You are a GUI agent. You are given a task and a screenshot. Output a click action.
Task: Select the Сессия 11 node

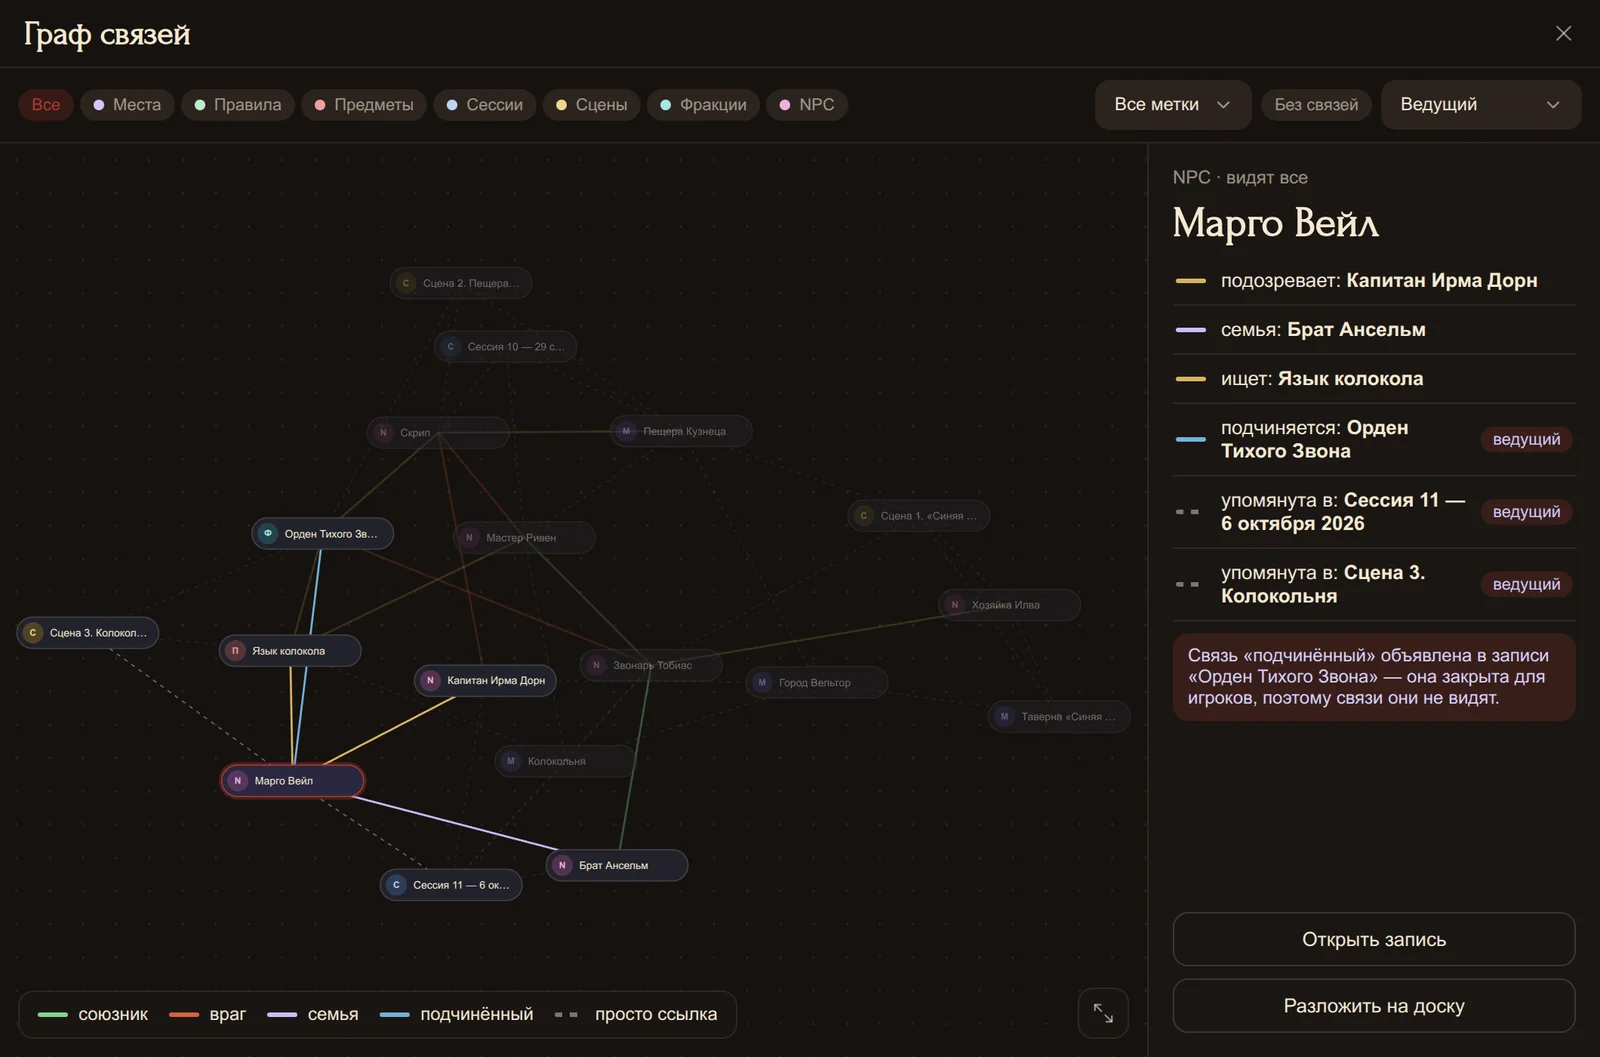coord(451,885)
